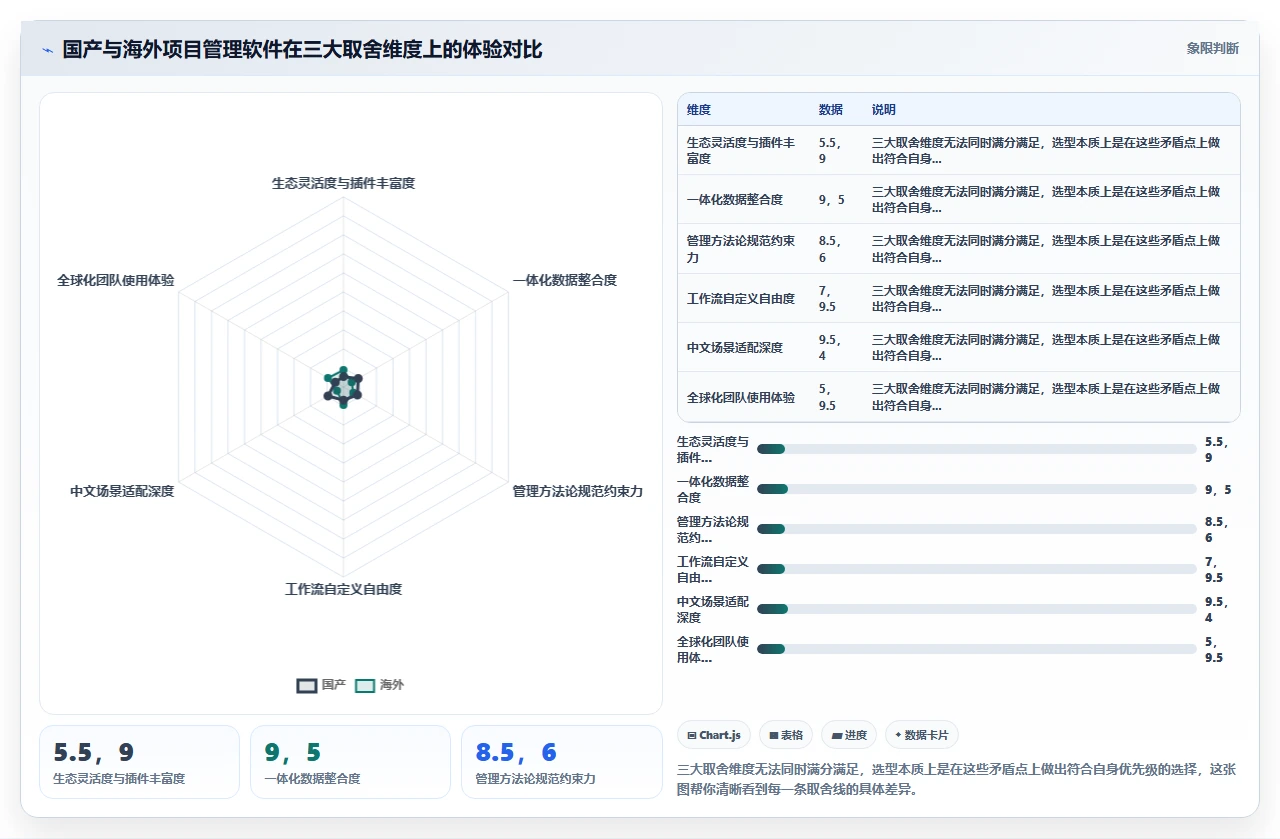
Task: Click the 象限判断 tag in the header
Action: [1212, 48]
